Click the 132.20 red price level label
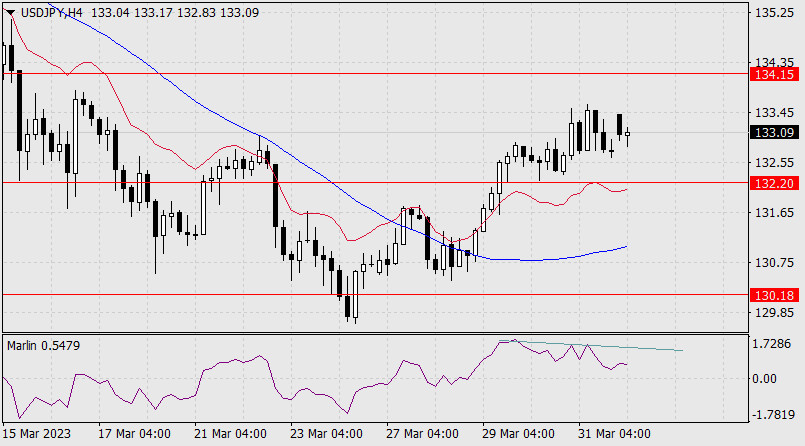 tap(774, 183)
